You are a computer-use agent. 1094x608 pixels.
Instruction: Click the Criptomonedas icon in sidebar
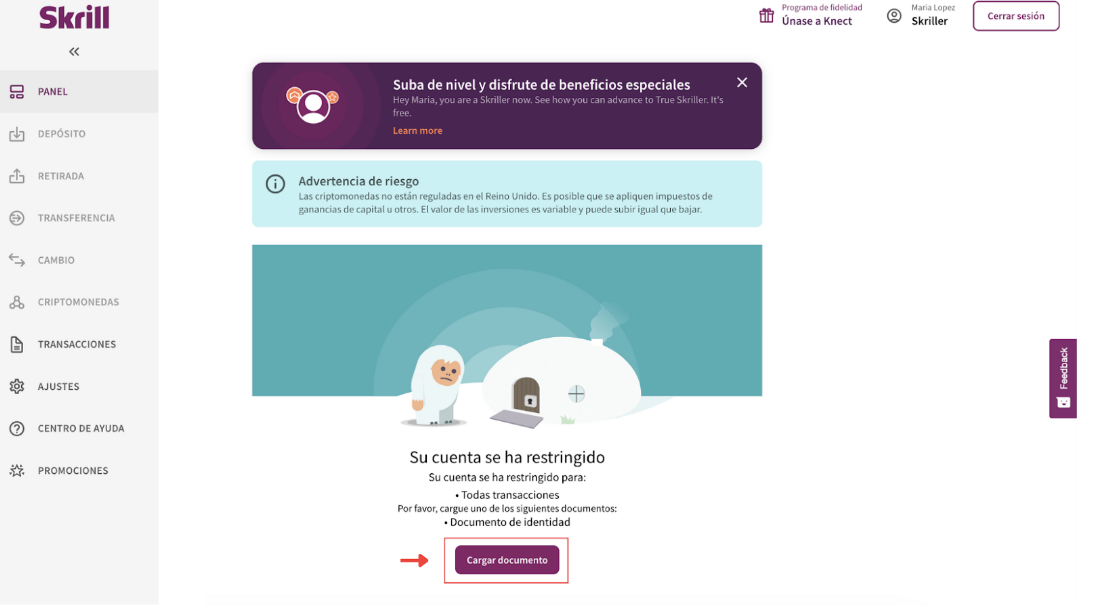tap(17, 302)
